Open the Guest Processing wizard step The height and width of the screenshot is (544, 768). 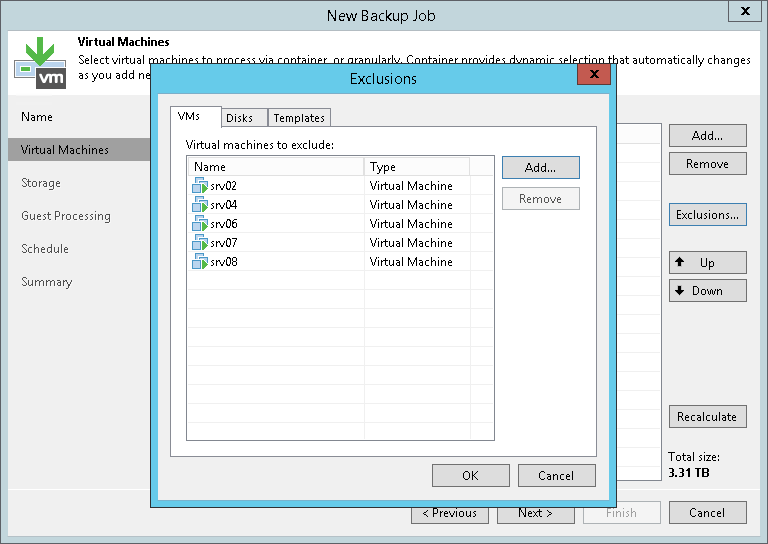point(66,216)
